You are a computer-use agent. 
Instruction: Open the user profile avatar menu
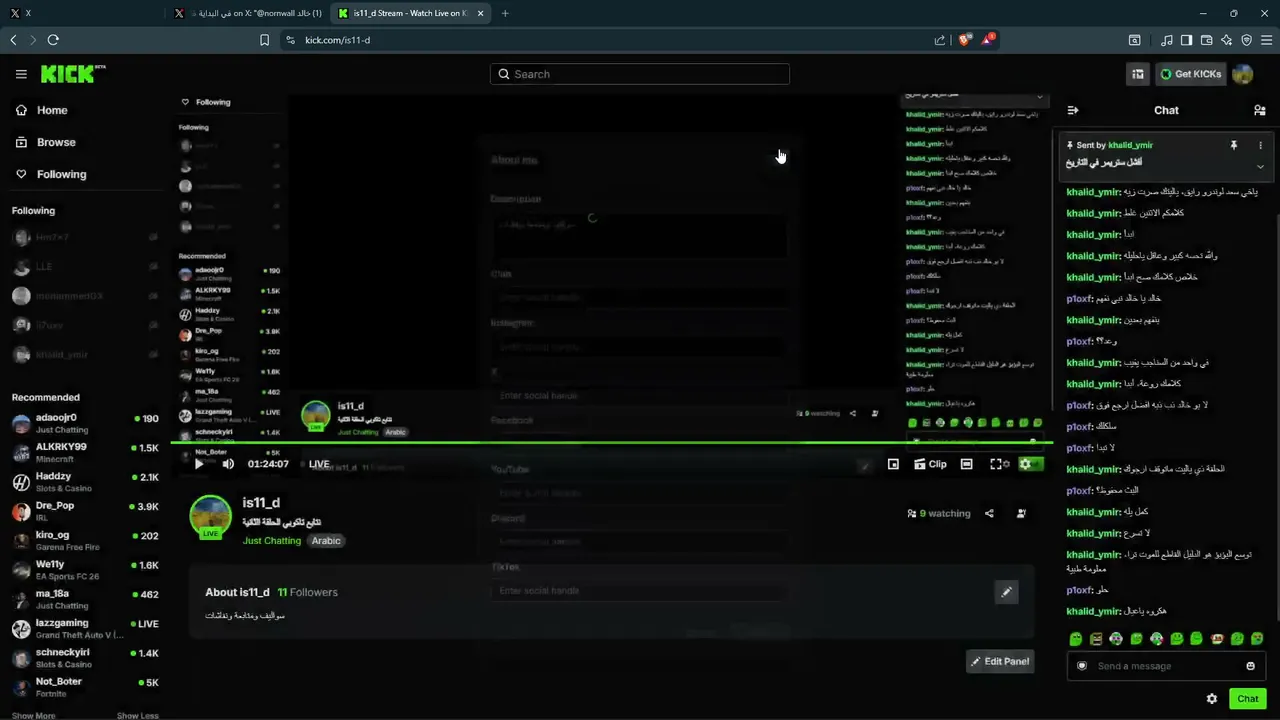[x=1243, y=74]
